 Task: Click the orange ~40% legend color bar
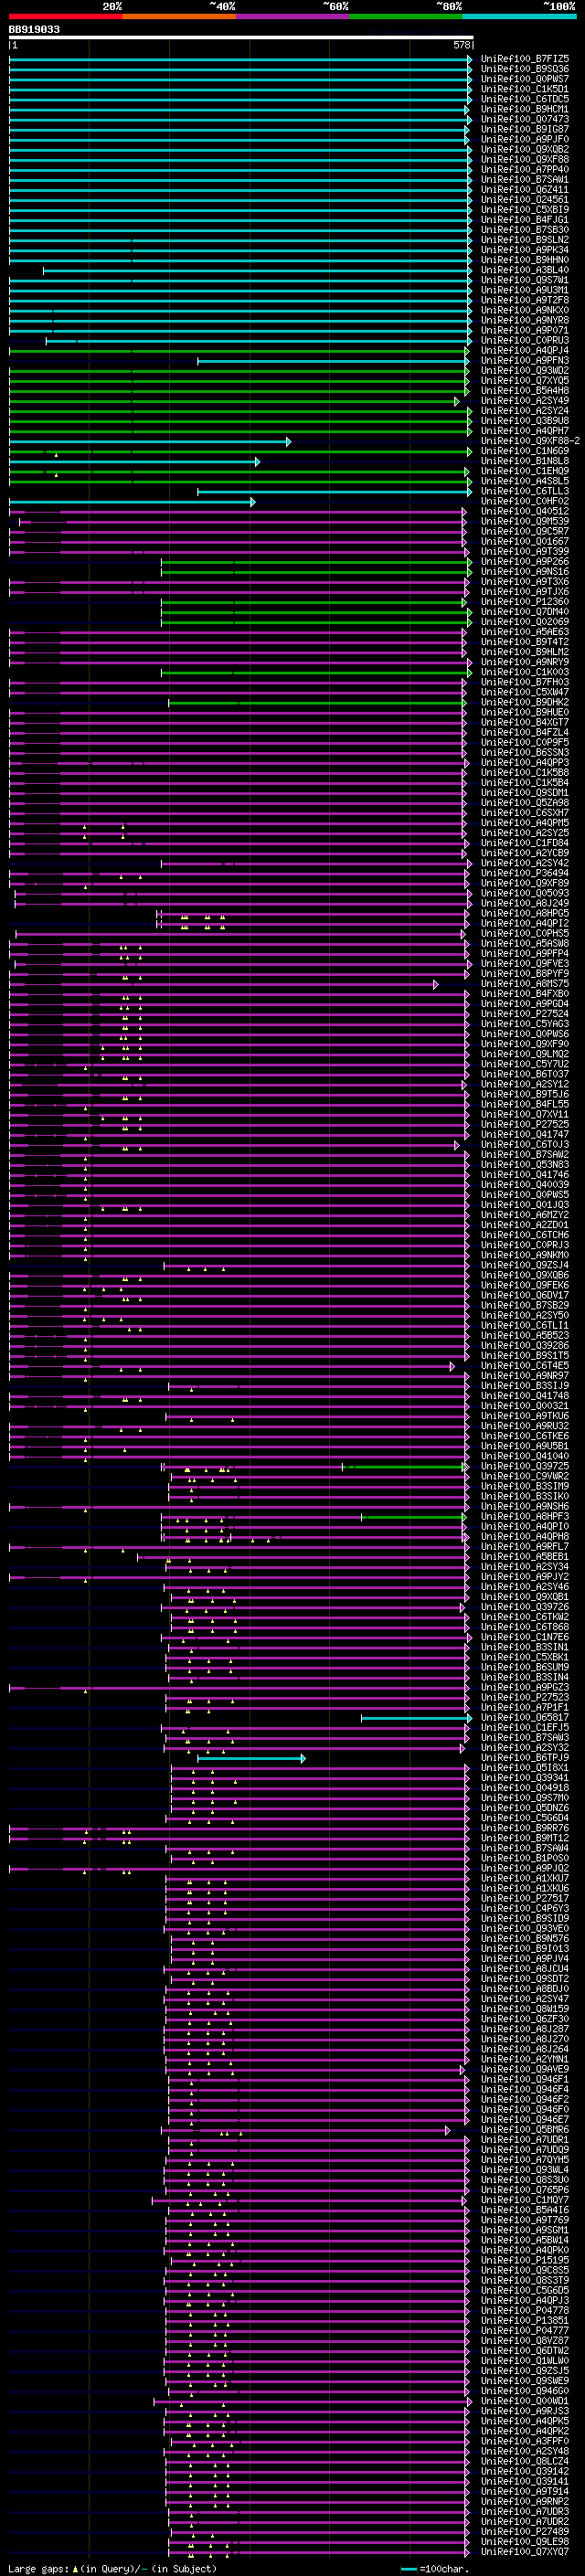pos(179,16)
